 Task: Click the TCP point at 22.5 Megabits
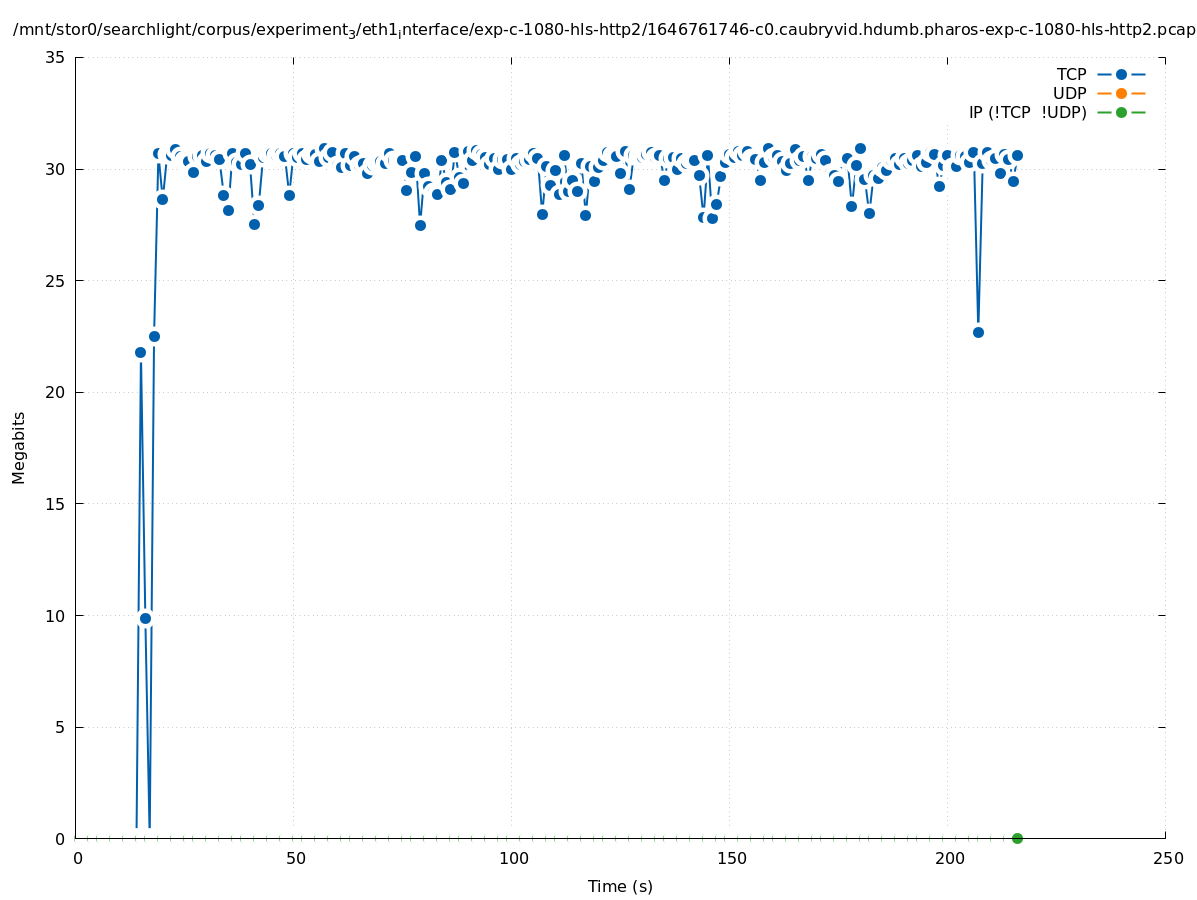tap(154, 336)
